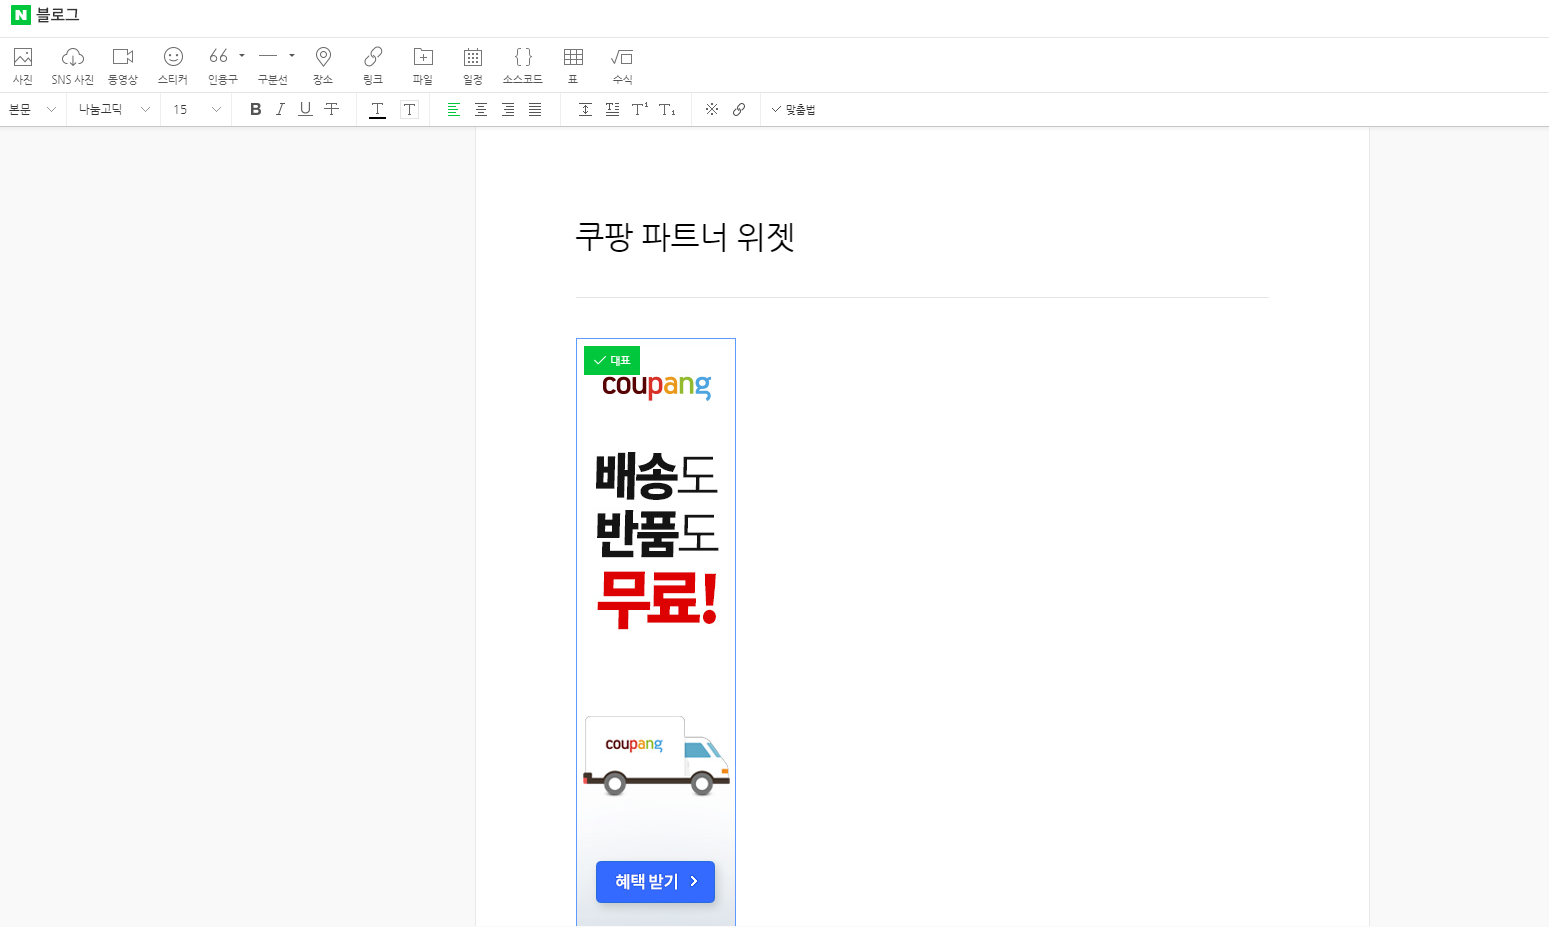Viewport: 1549px width, 928px height.
Task: Expand 인용구 style arrow
Action: [242, 56]
